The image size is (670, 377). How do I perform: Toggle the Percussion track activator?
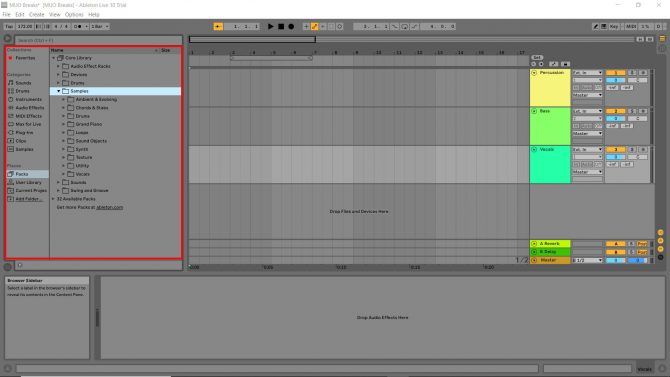534,73
